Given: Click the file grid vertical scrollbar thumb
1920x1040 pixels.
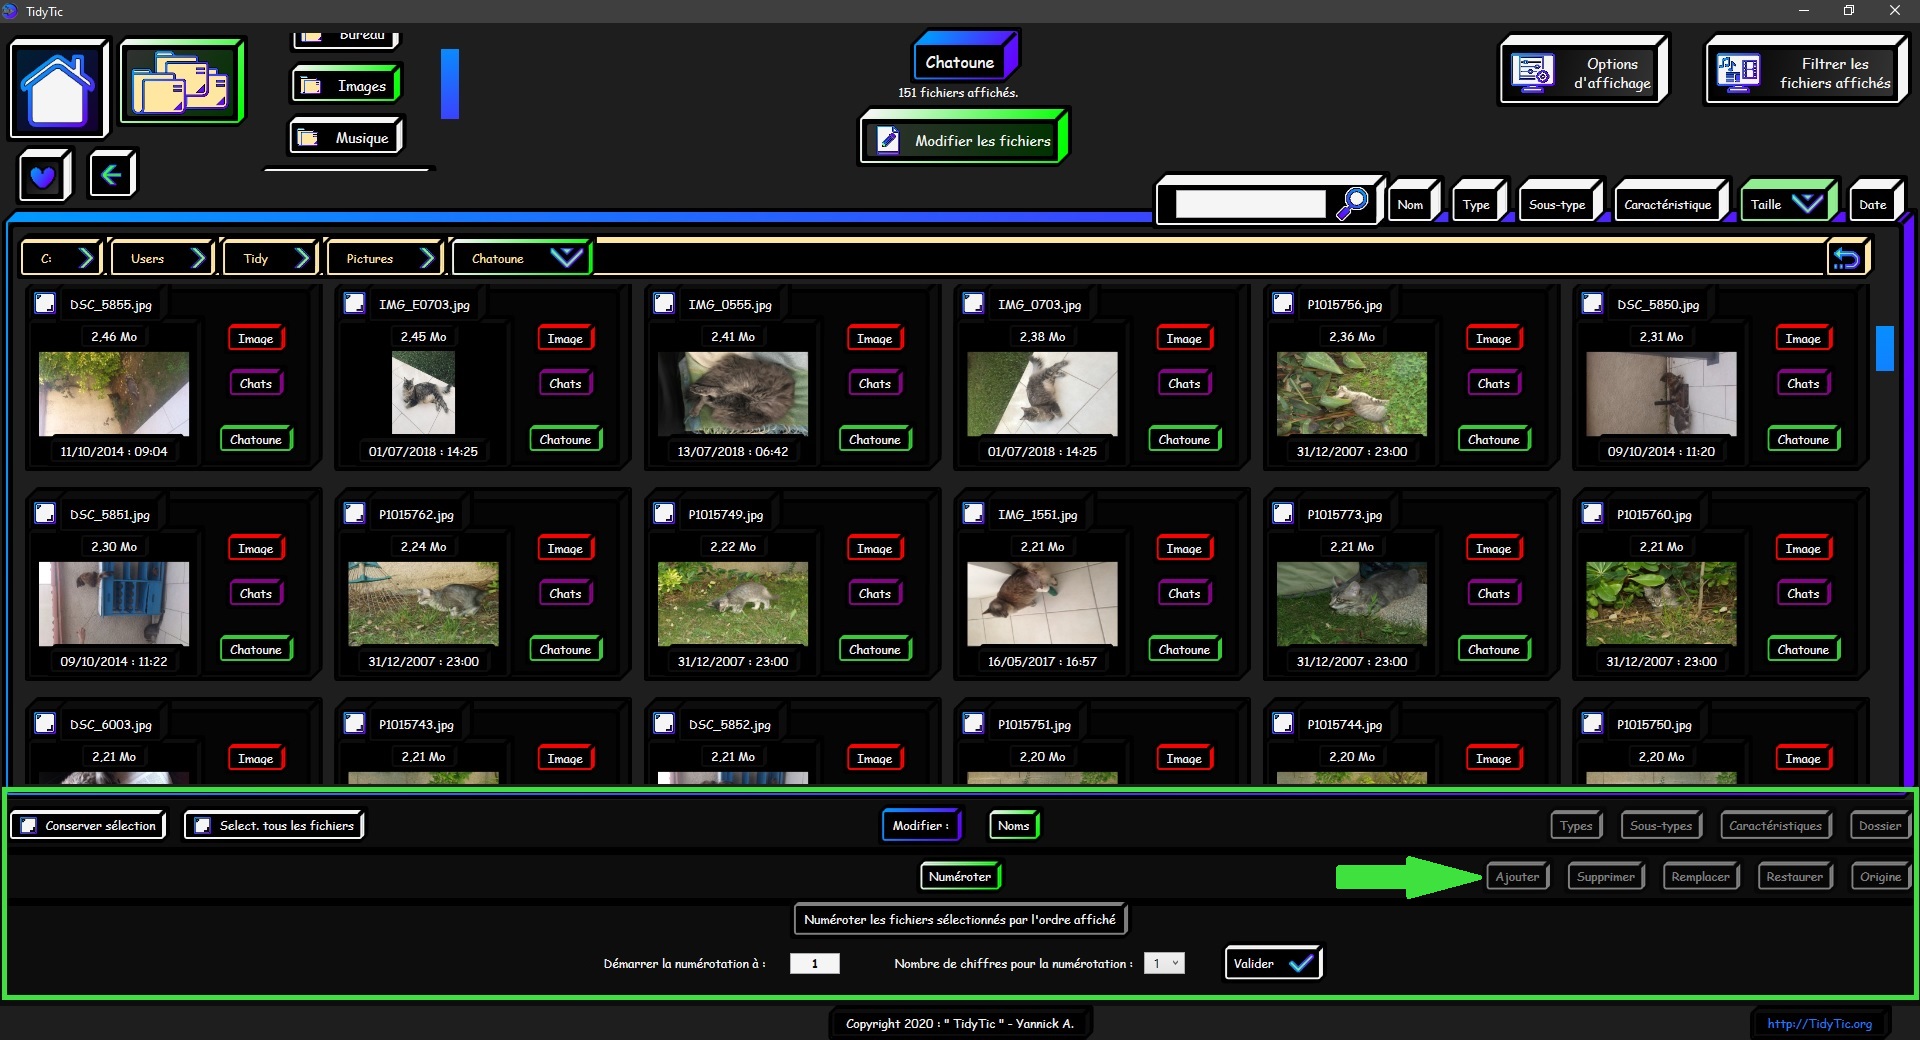Looking at the screenshot, I should pos(1885,348).
